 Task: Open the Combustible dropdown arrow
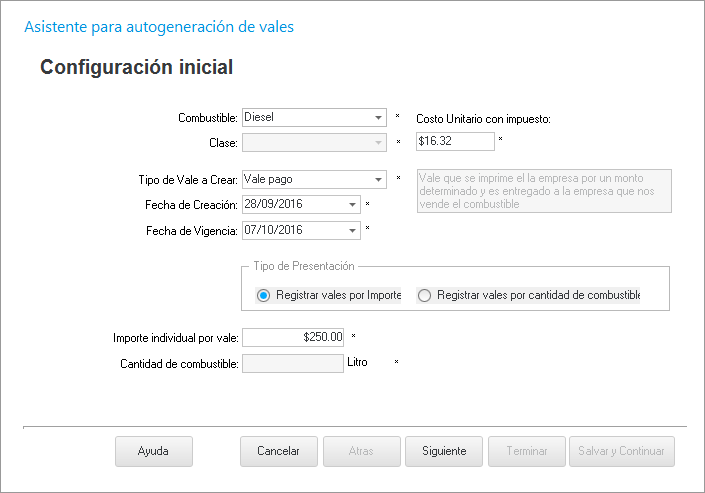tap(379, 117)
